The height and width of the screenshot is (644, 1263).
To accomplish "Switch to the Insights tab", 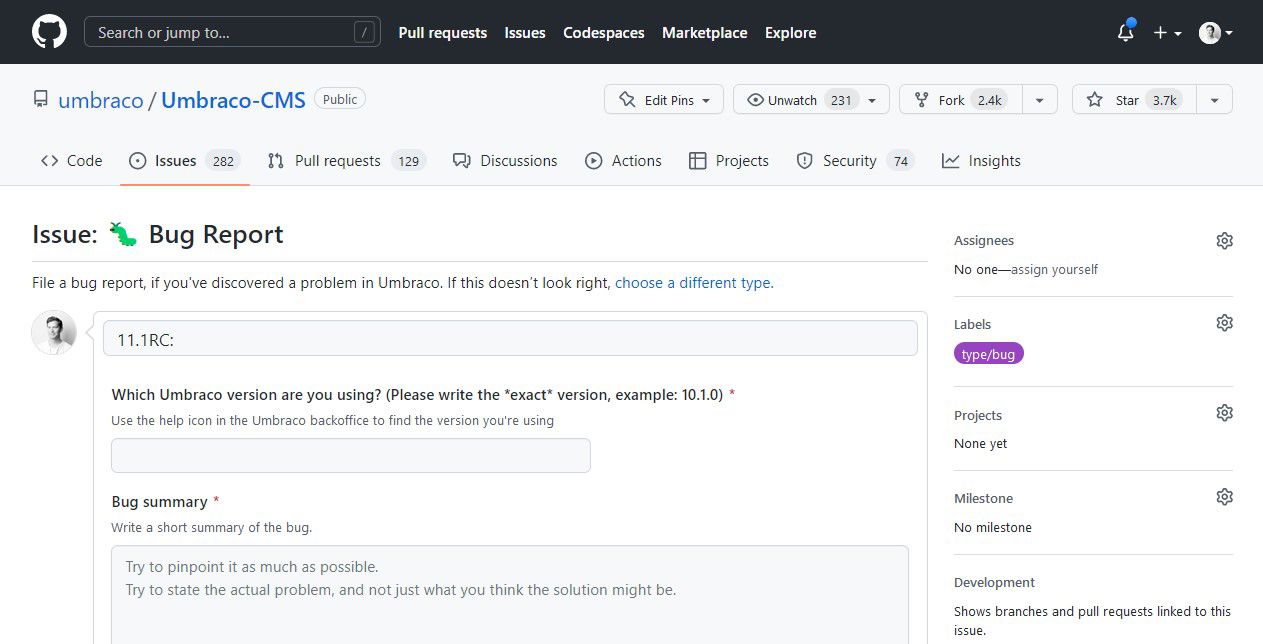I will (x=981, y=161).
